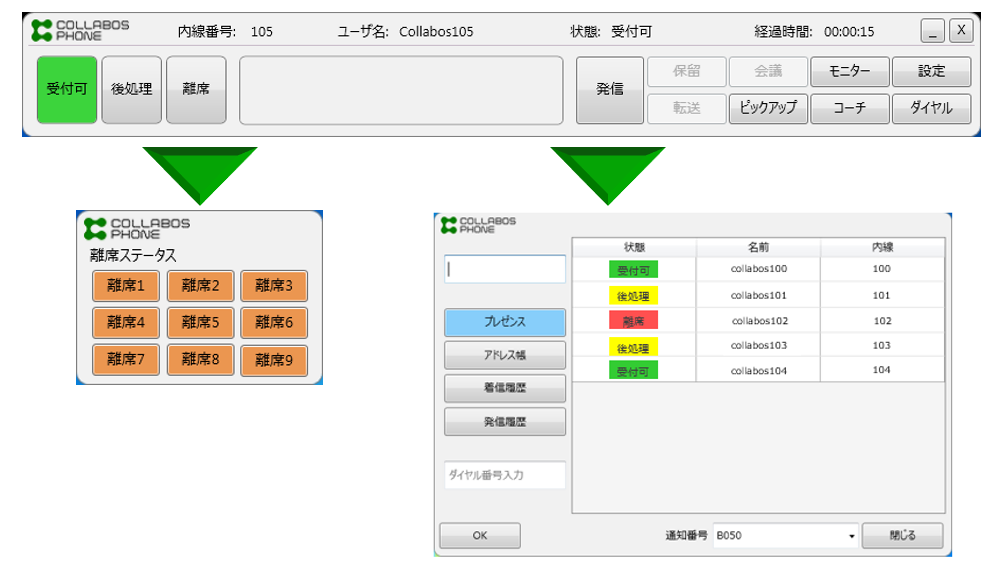
Task: Set status to 受付可 (green button)
Action: click(x=67, y=89)
